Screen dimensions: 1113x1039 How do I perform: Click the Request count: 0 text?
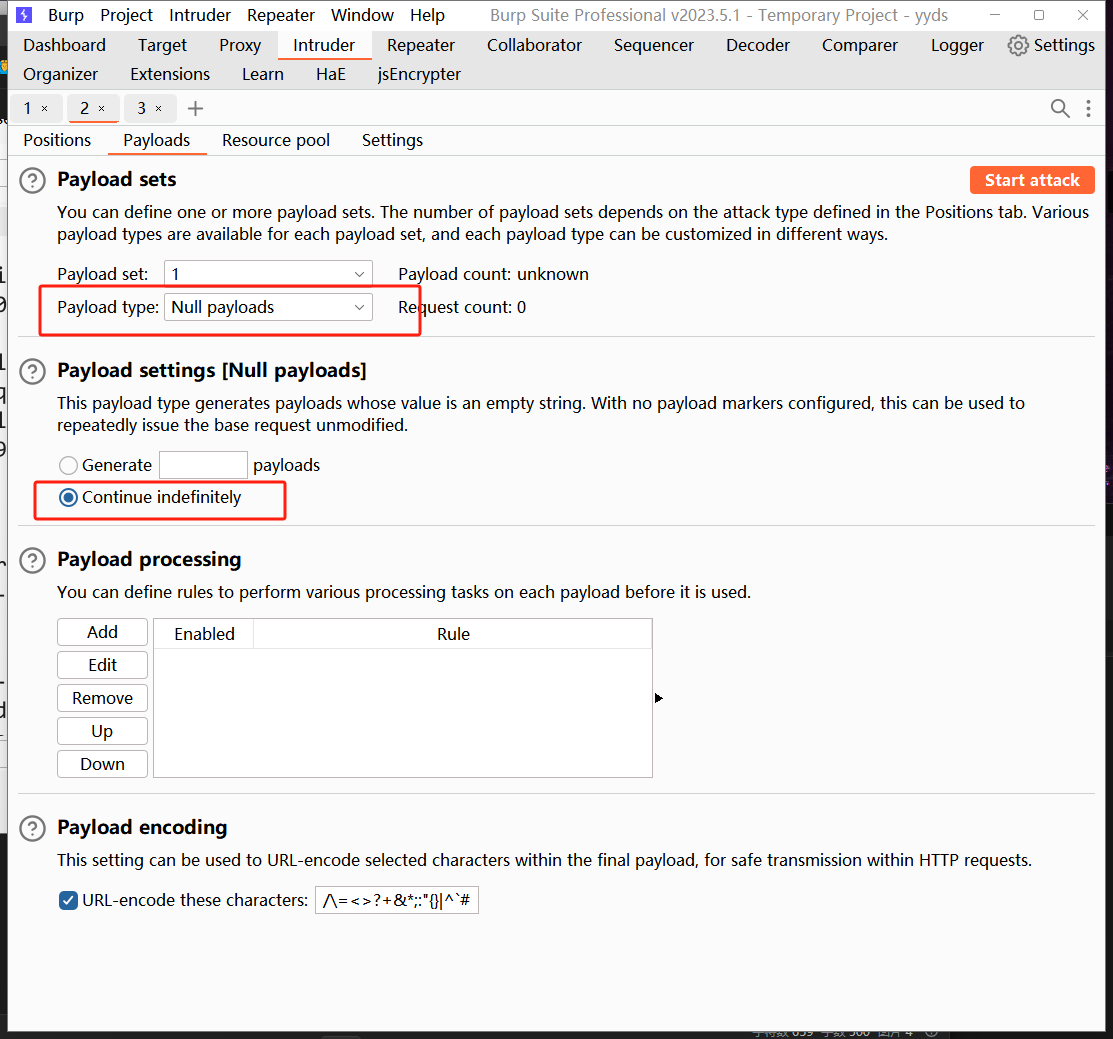tap(462, 307)
